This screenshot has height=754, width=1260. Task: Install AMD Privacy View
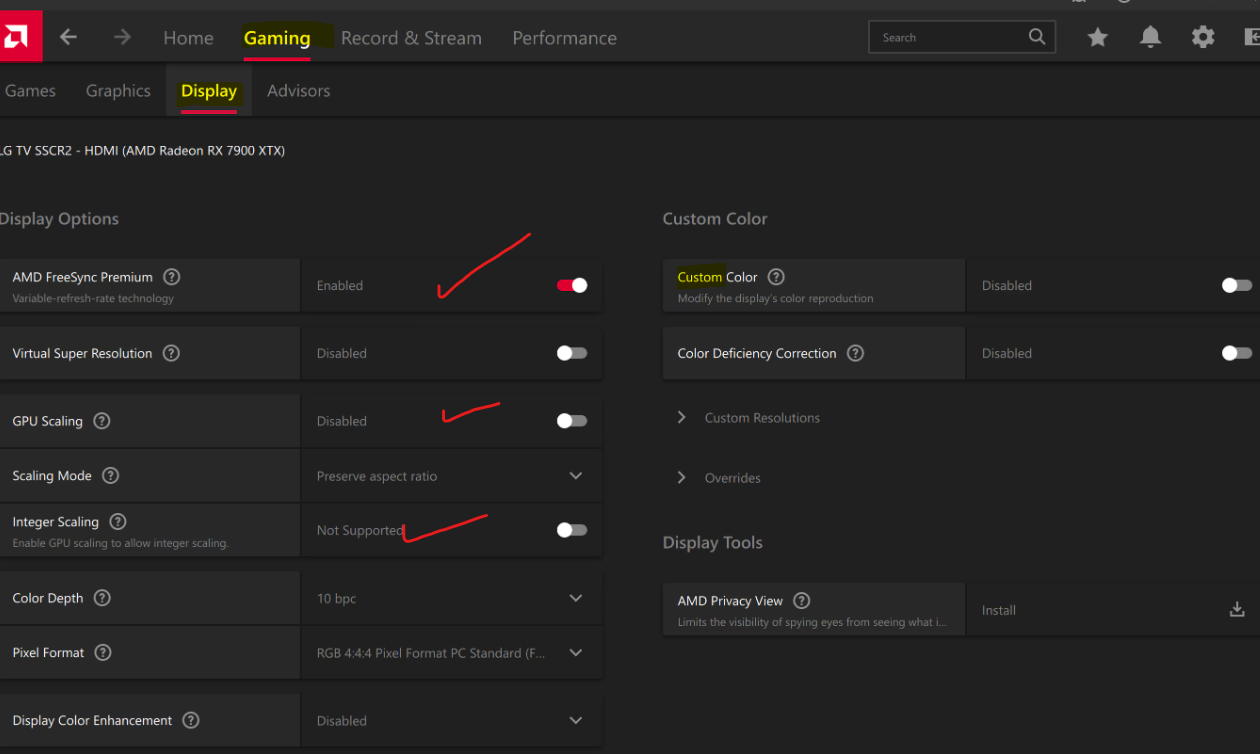coord(999,609)
